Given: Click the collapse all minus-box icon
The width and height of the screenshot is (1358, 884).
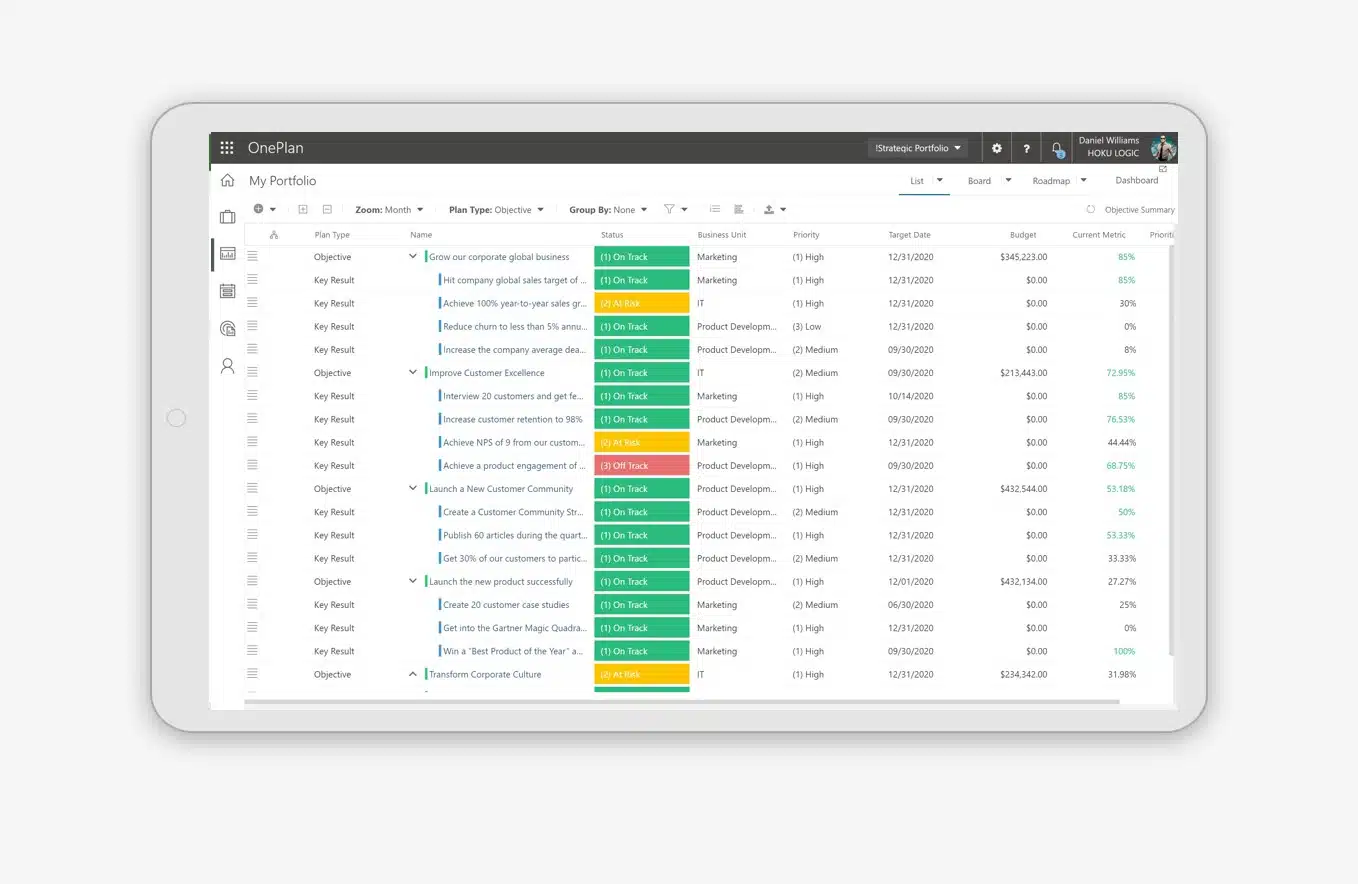Looking at the screenshot, I should [x=327, y=210].
